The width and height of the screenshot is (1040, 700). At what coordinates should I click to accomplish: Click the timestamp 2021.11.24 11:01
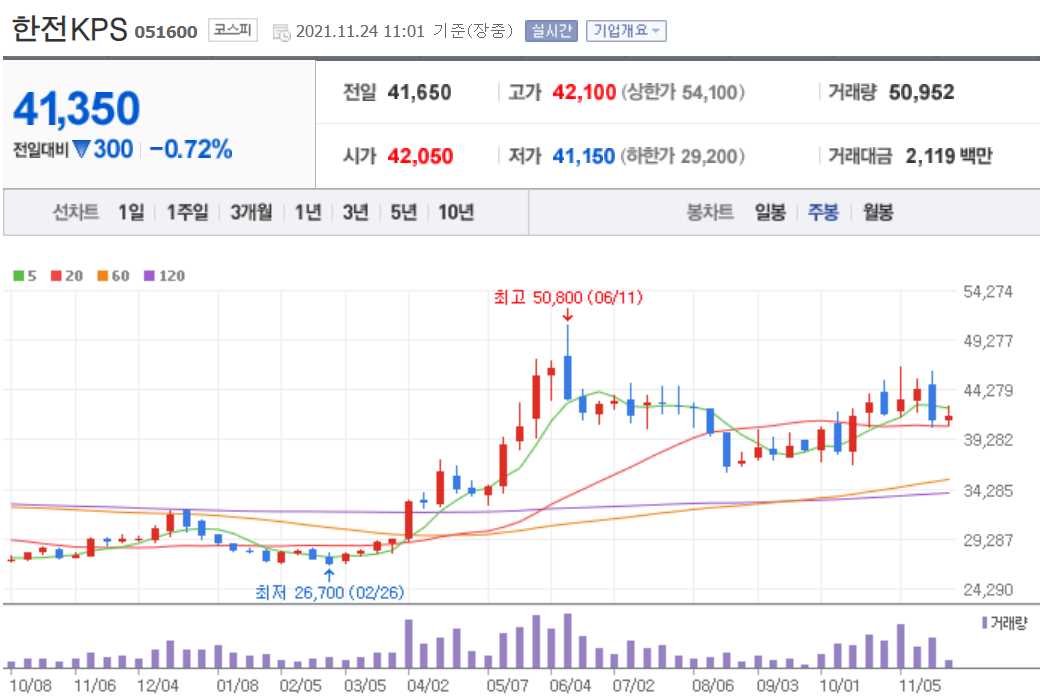[x=360, y=31]
